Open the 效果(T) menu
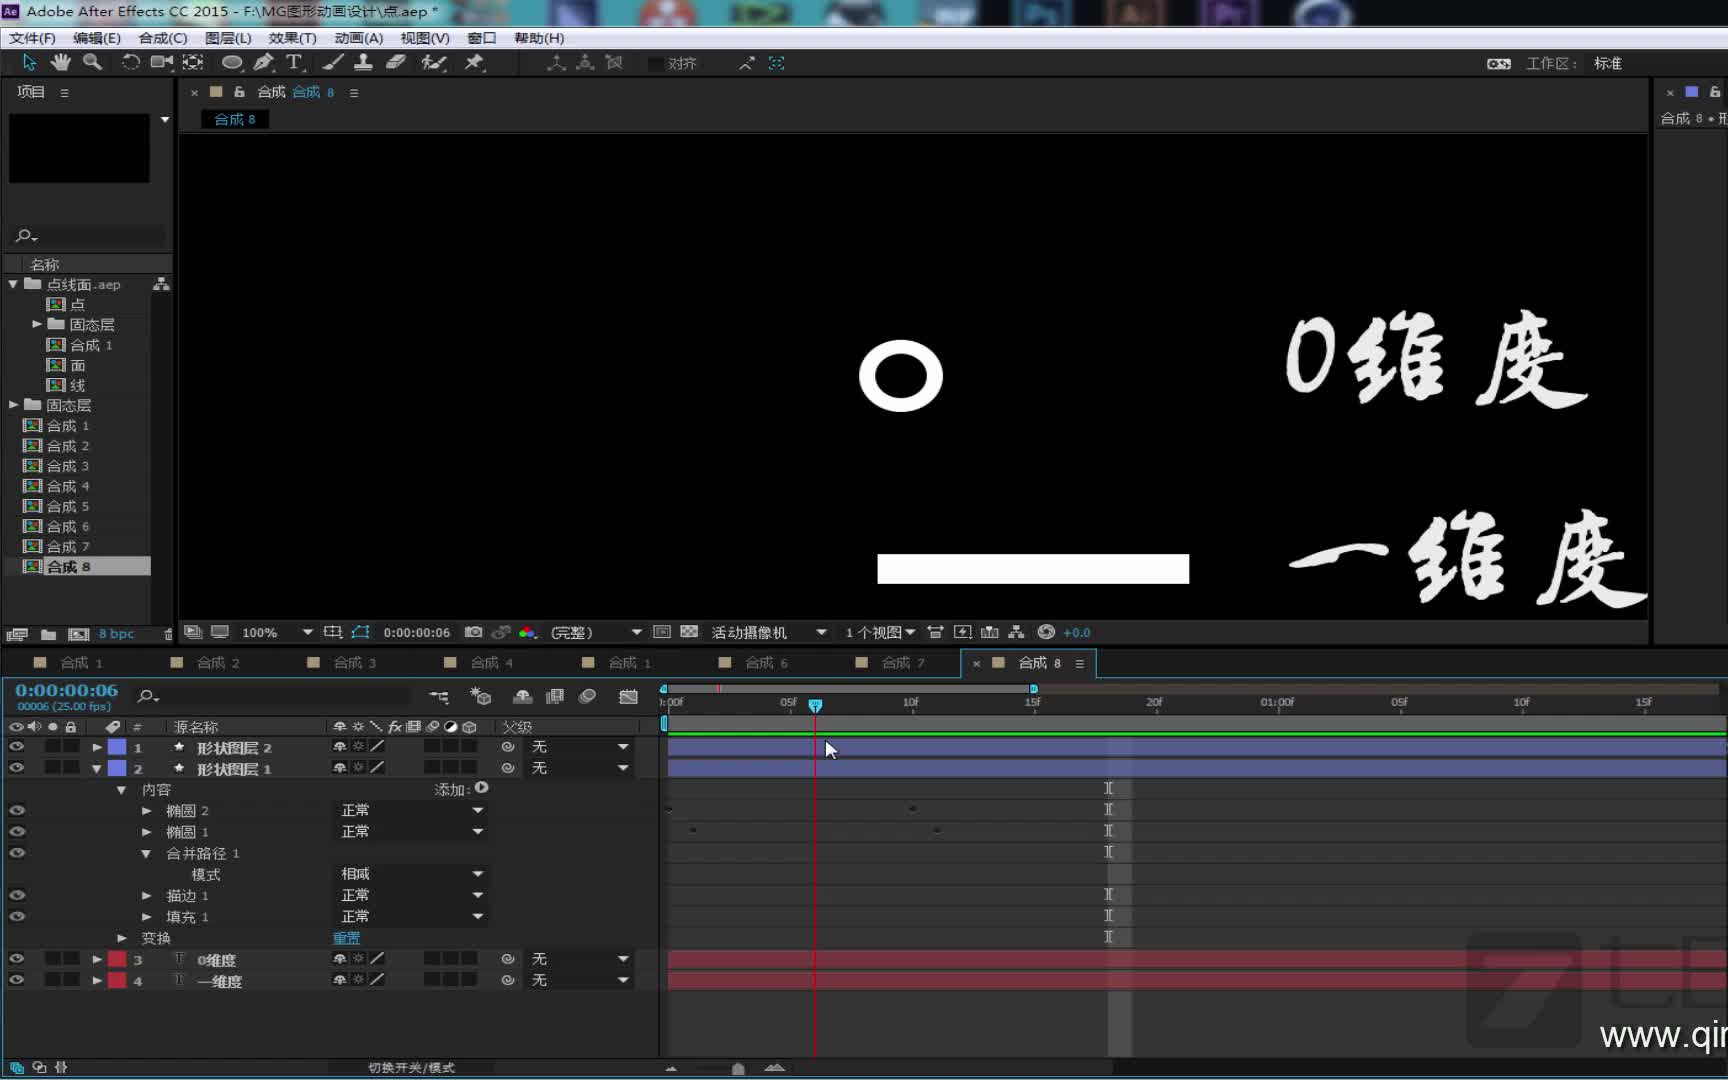This screenshot has width=1728, height=1080. [x=292, y=38]
